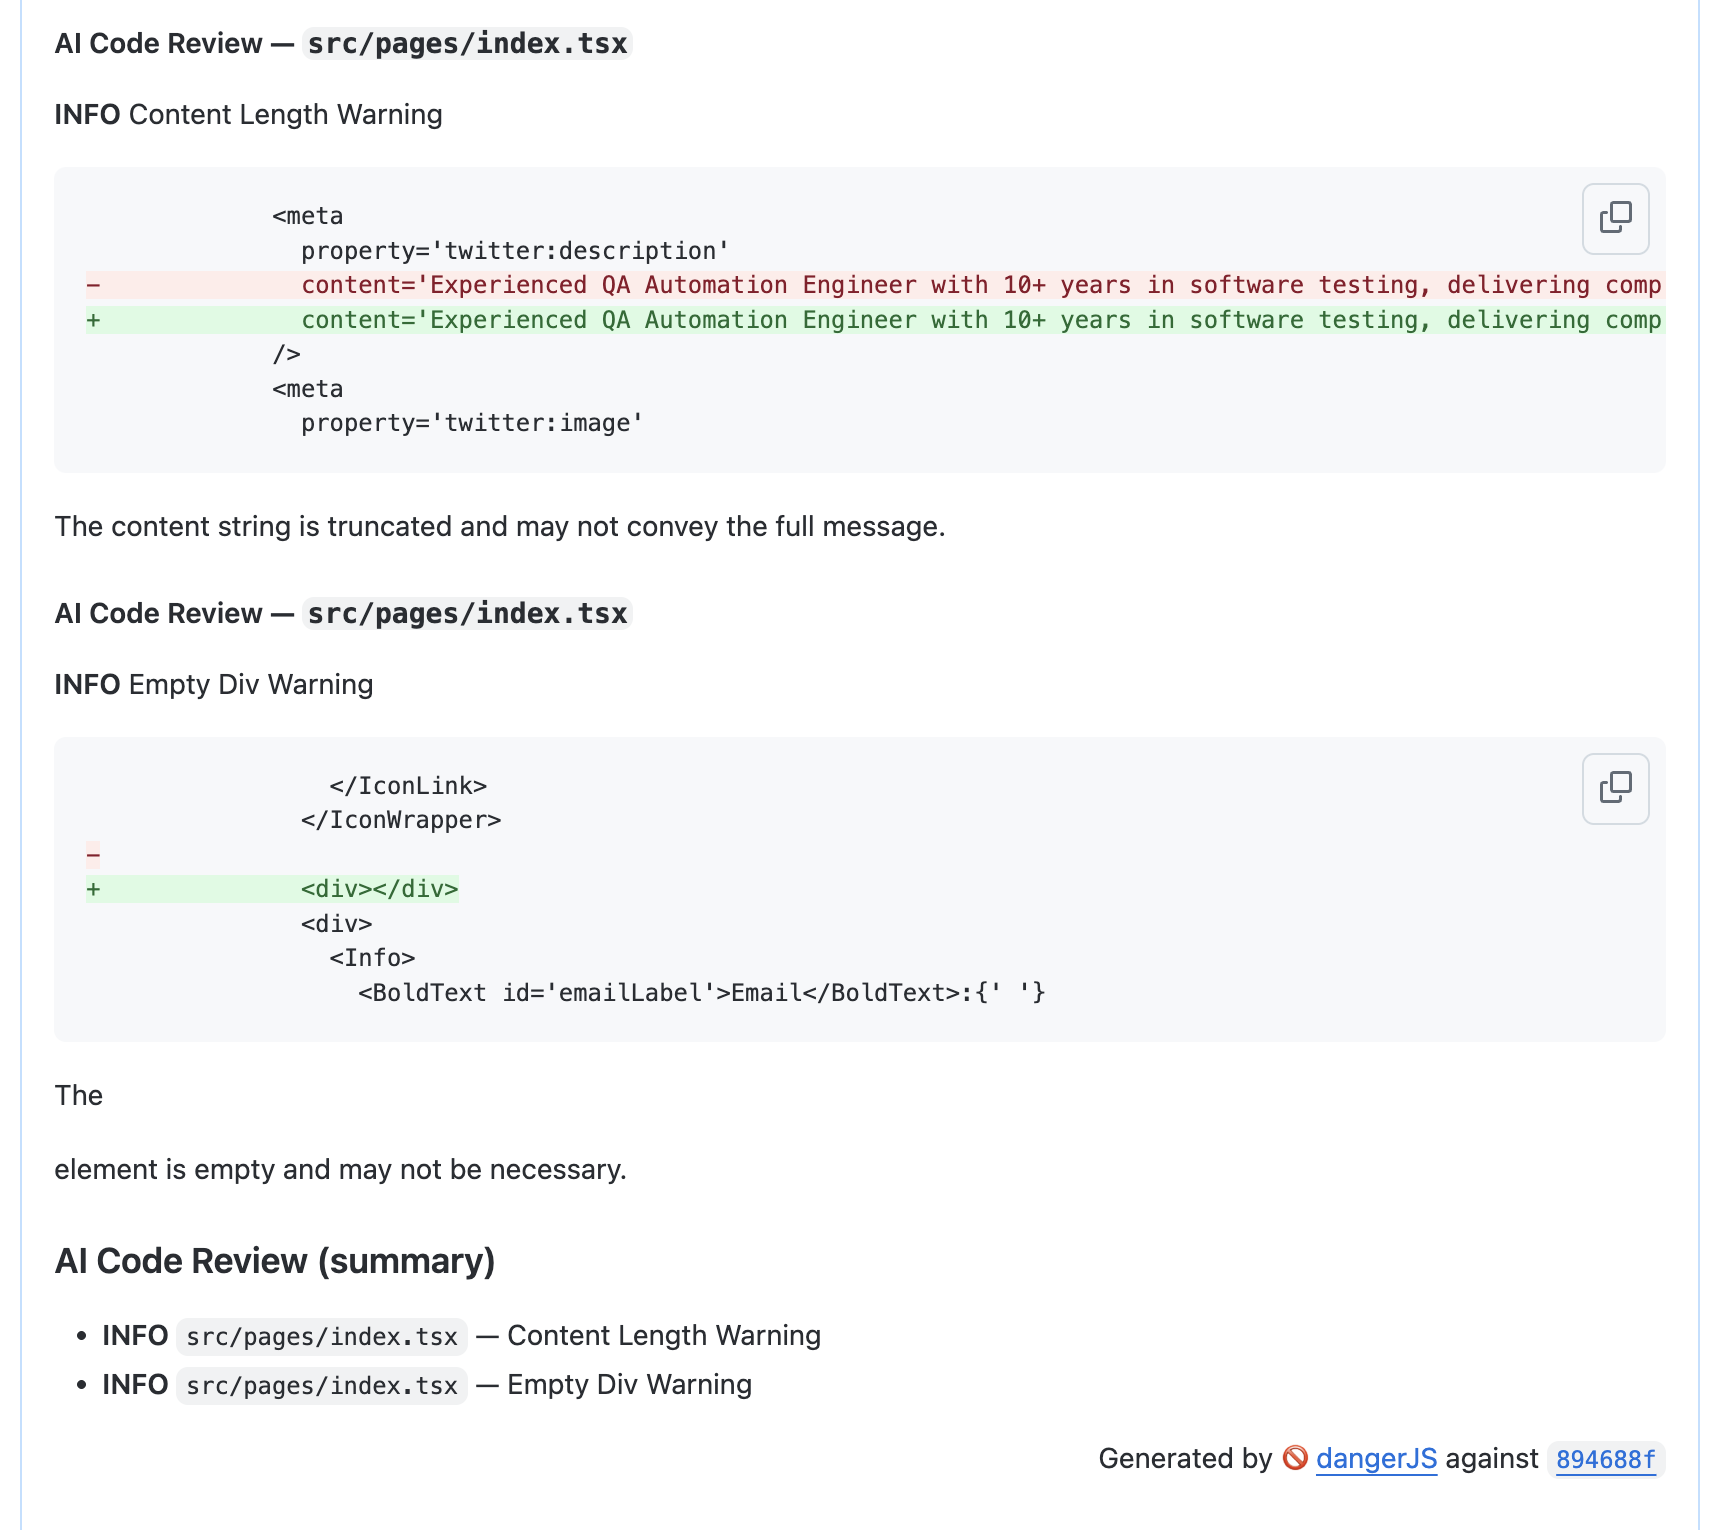Click the </IconWrapper> code line
The width and height of the screenshot is (1714, 1530).
(x=401, y=820)
